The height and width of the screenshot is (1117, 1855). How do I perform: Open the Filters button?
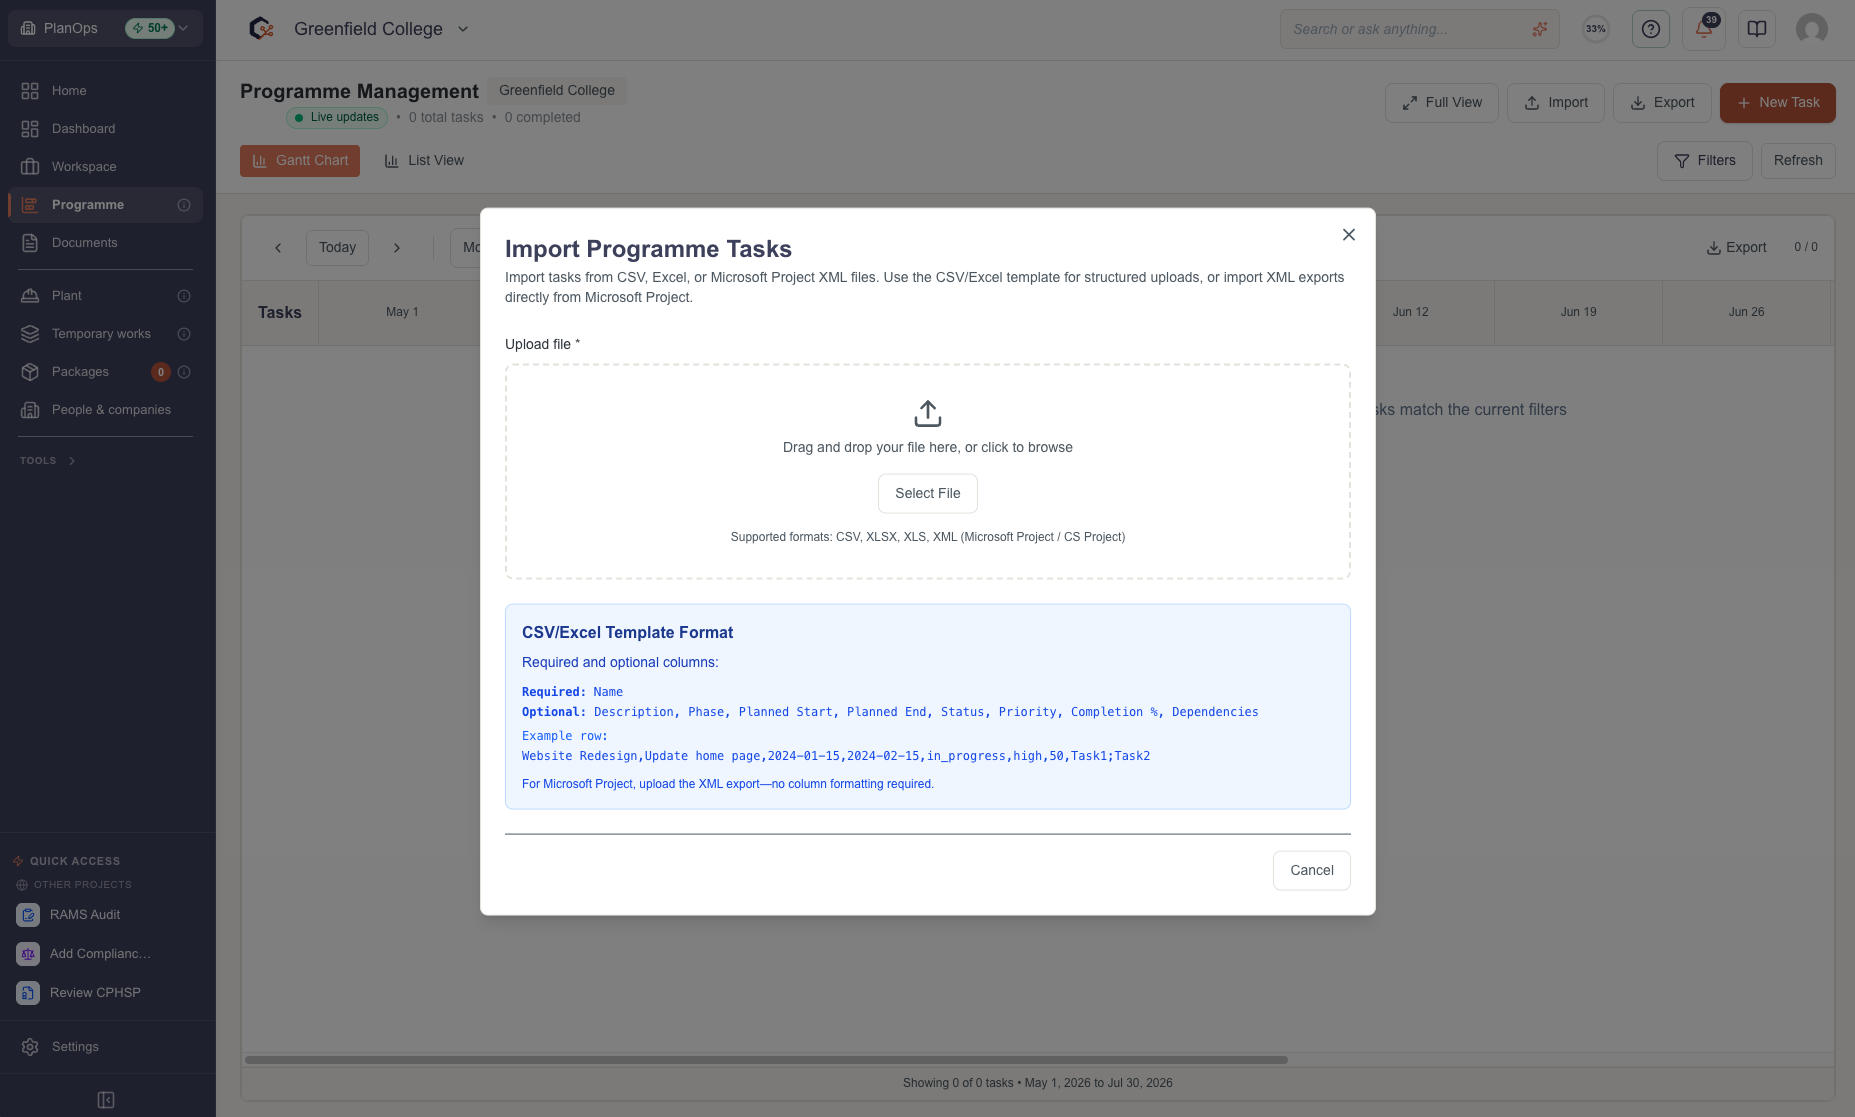coord(1704,161)
